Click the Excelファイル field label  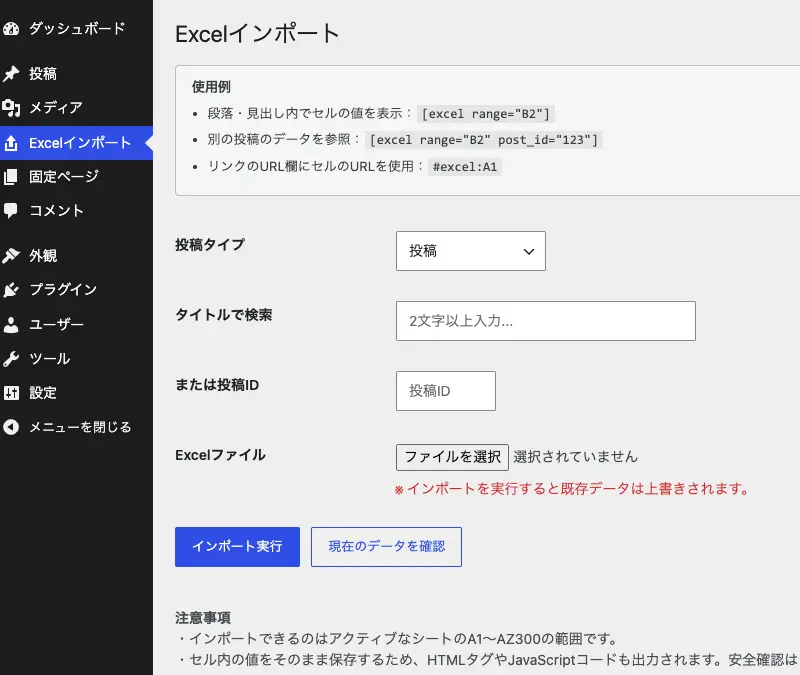(220, 455)
